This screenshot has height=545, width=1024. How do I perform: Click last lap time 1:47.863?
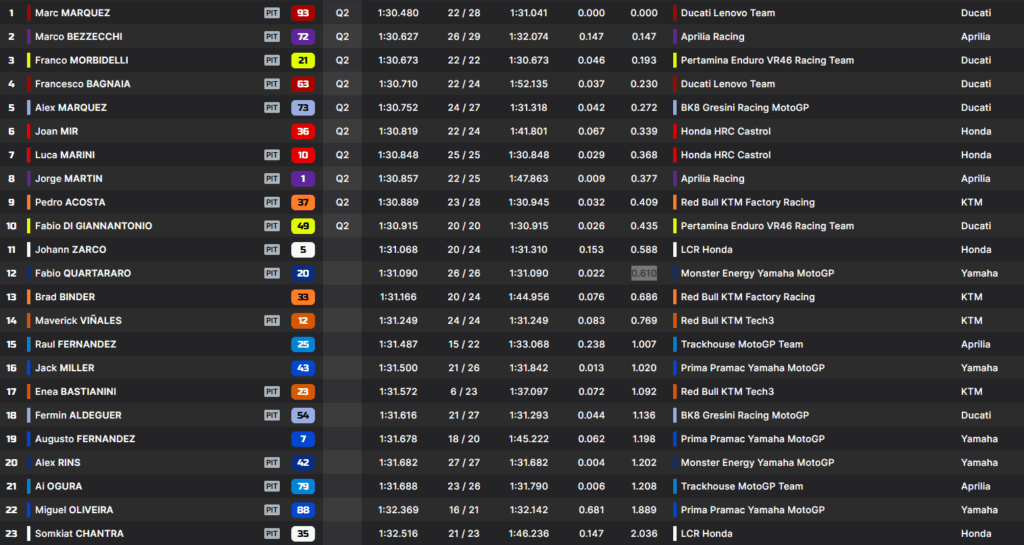click(x=529, y=178)
